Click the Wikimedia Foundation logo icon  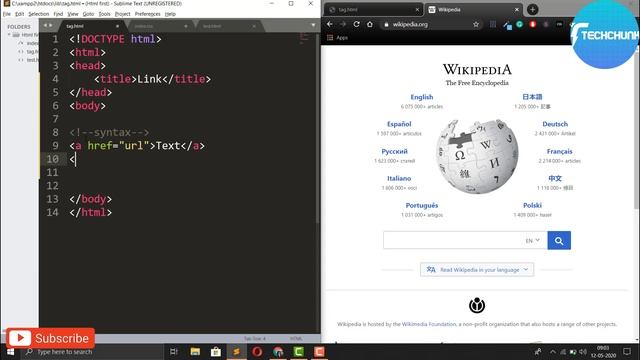pos(477,305)
